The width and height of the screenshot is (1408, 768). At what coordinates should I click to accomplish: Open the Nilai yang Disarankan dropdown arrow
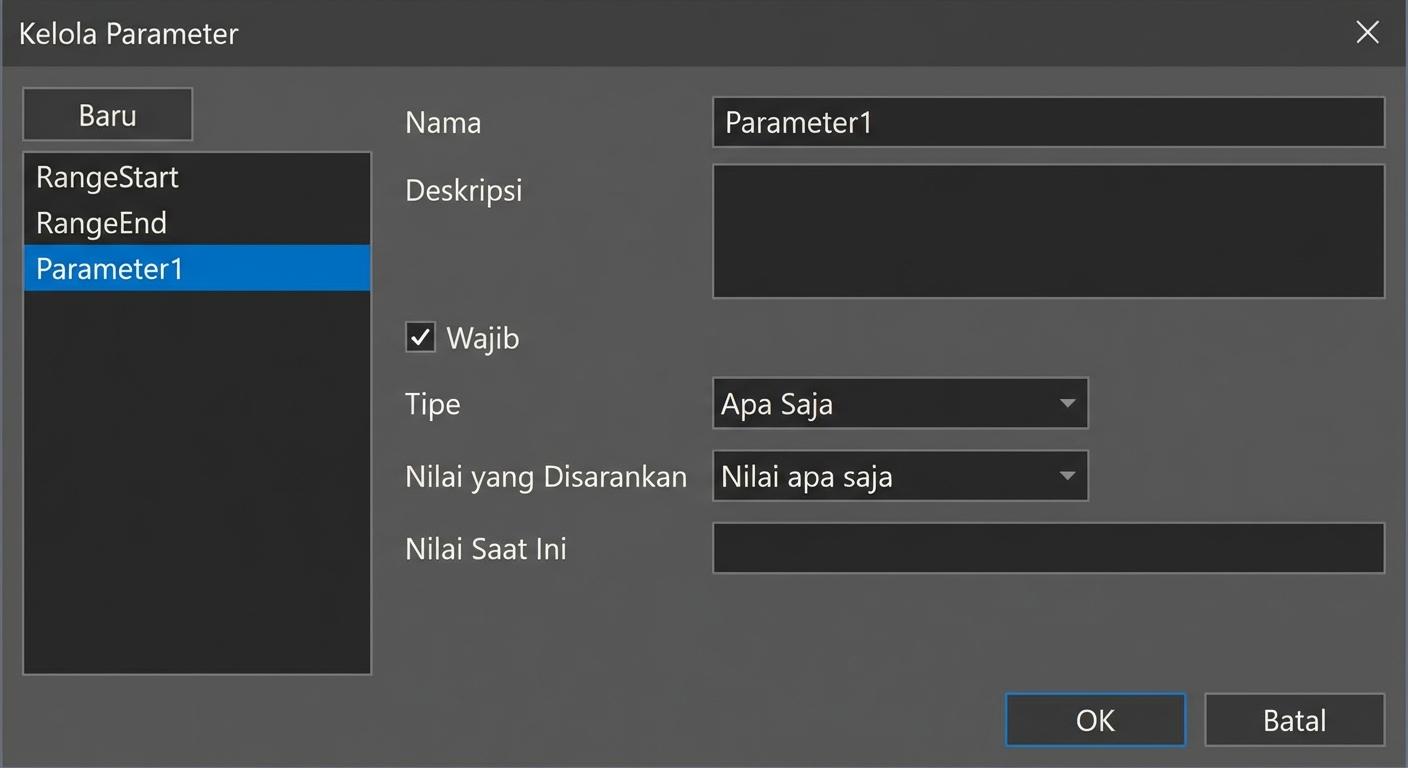coord(1068,476)
